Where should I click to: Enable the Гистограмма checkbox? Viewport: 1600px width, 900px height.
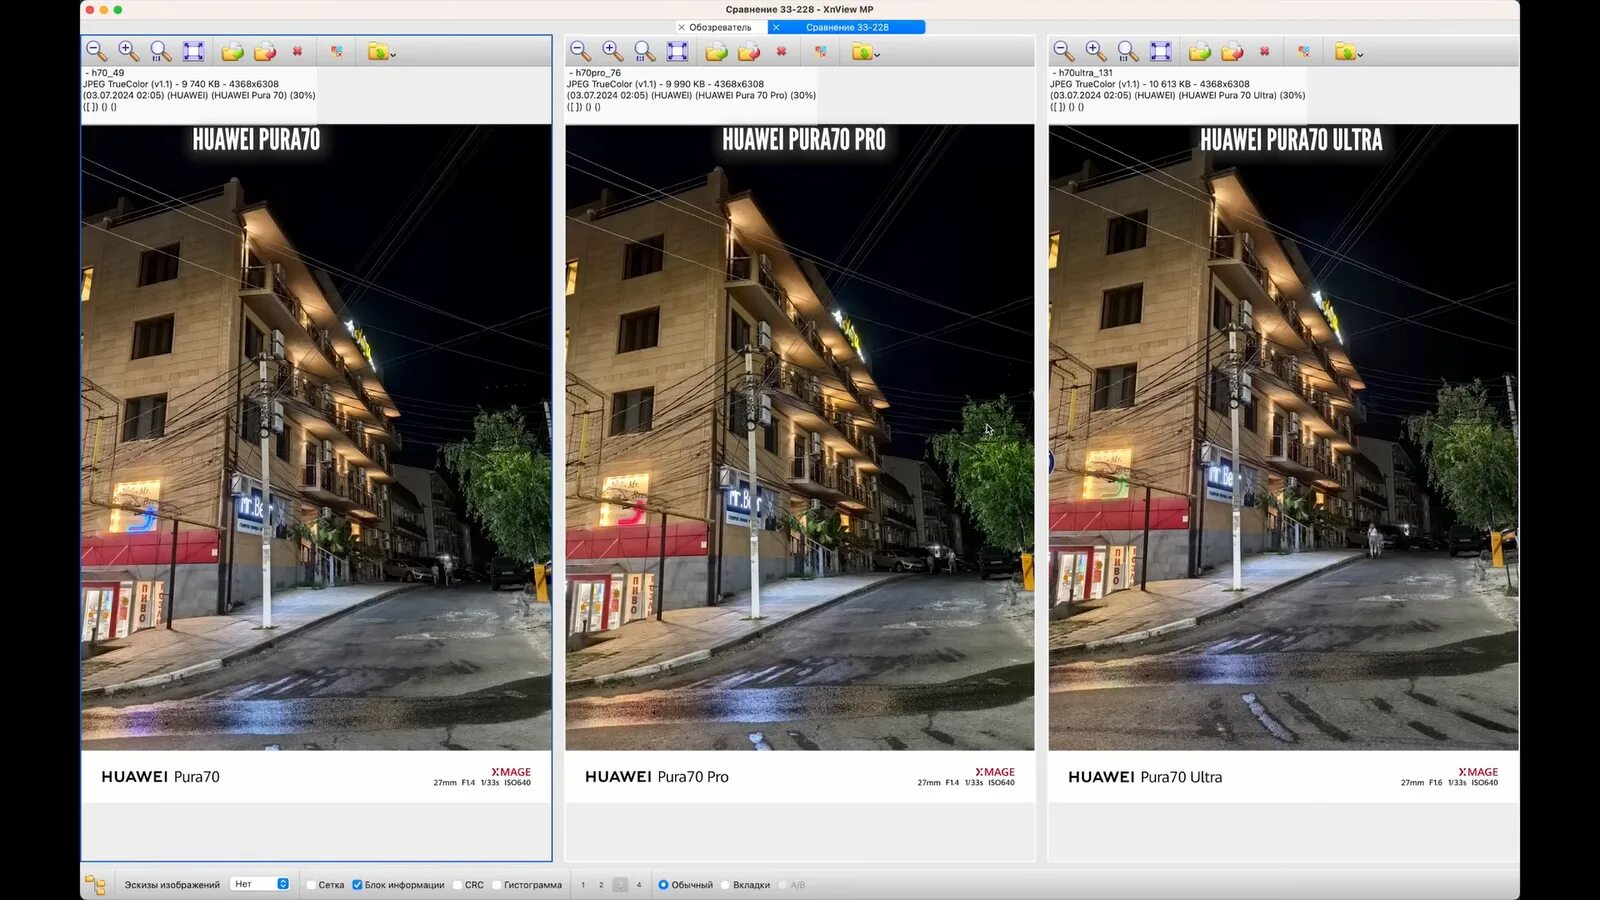496,885
